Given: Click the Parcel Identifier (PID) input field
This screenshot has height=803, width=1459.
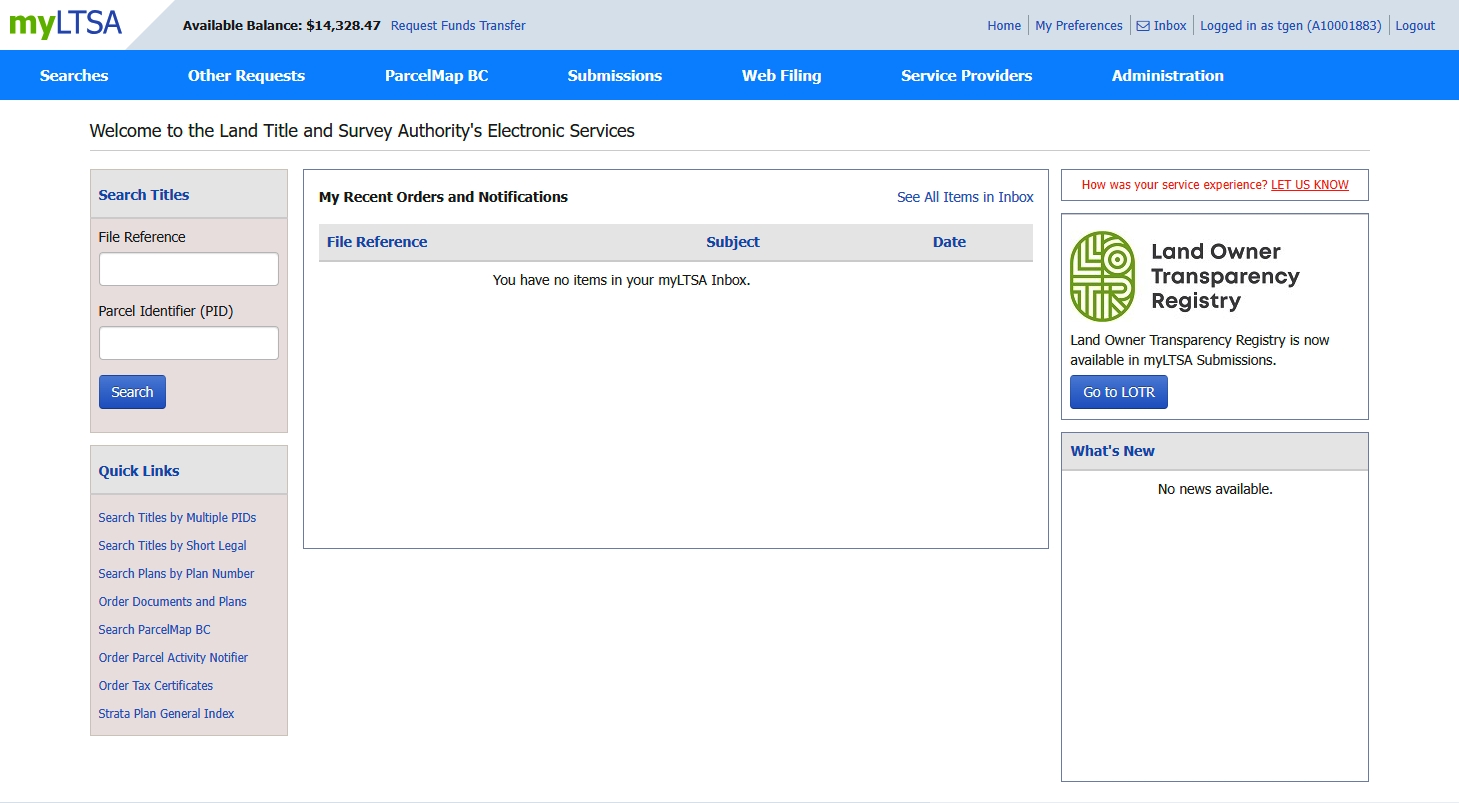Looking at the screenshot, I should pyautogui.click(x=189, y=343).
